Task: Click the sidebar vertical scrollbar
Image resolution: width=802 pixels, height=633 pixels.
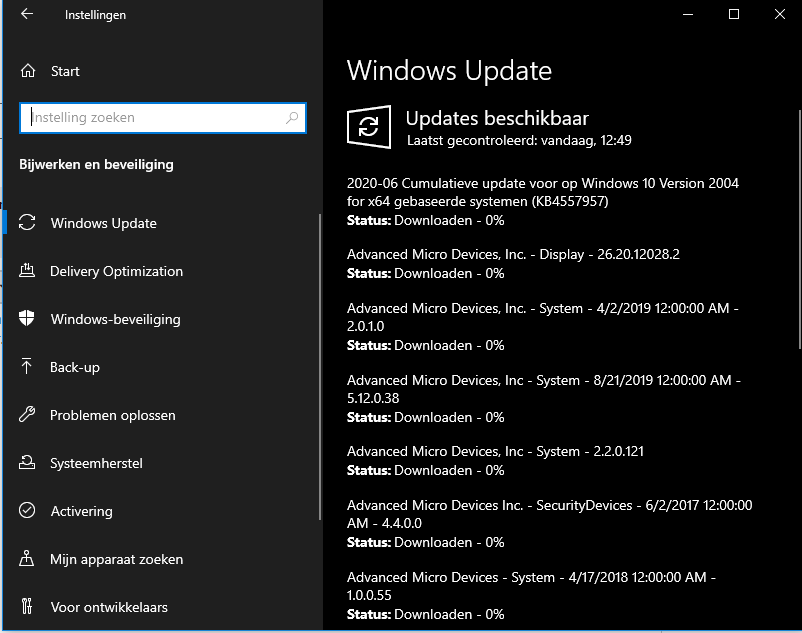Action: 320,367
